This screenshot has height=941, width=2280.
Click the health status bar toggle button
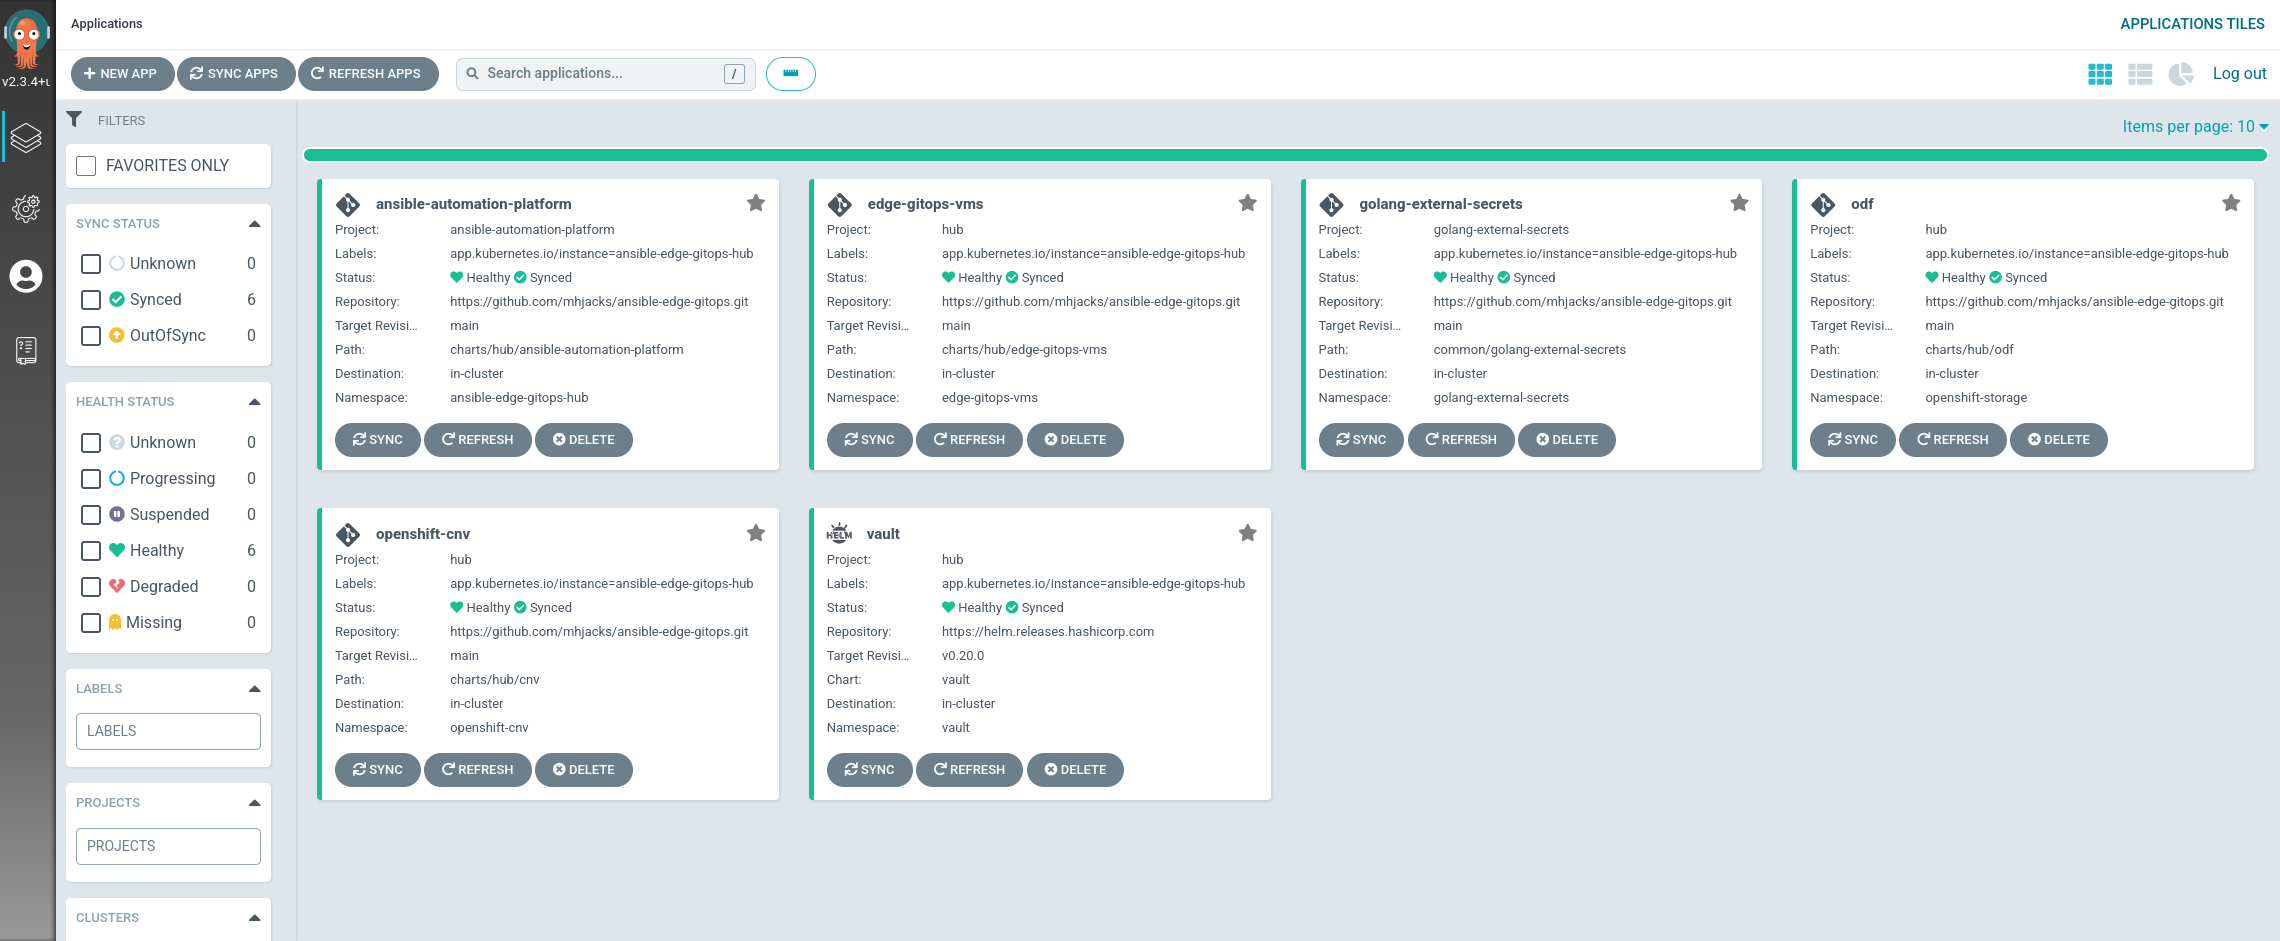pyautogui.click(x=791, y=74)
